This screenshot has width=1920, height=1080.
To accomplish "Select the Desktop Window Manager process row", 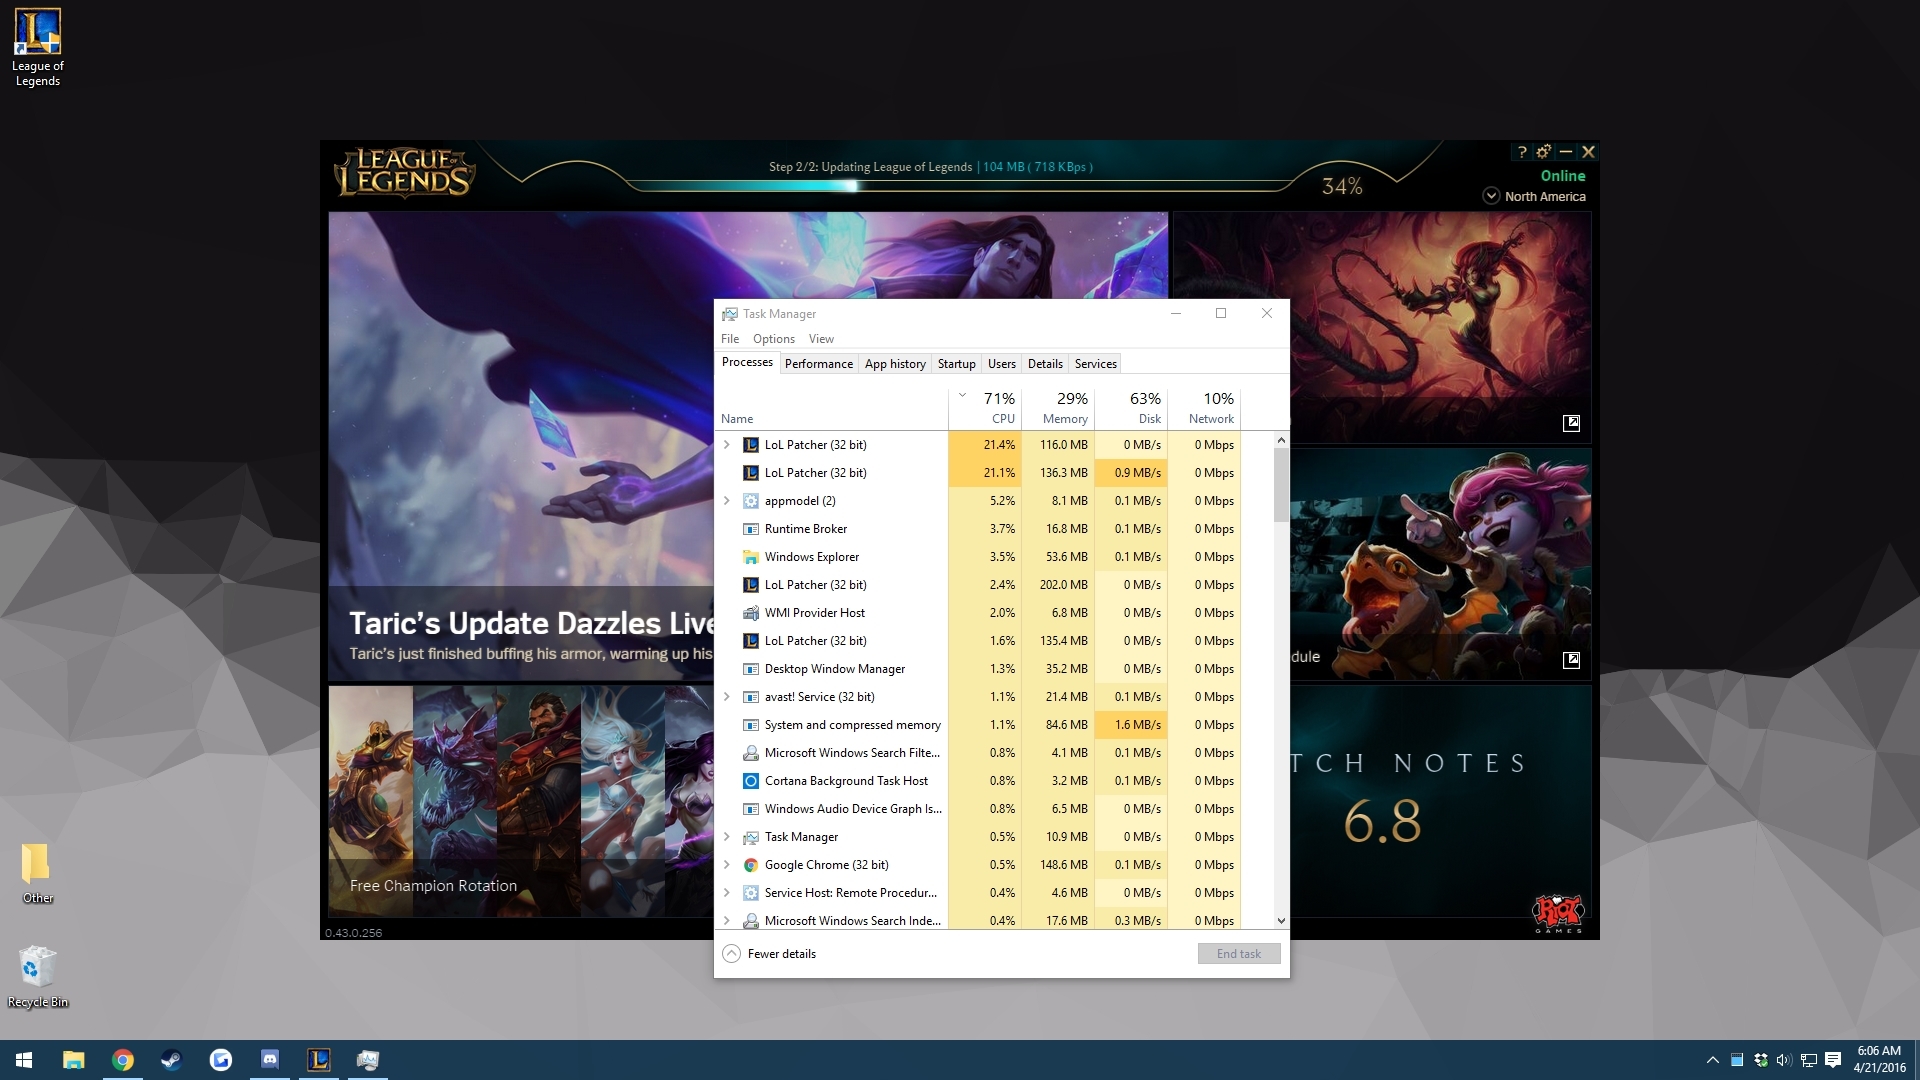I will (994, 669).
